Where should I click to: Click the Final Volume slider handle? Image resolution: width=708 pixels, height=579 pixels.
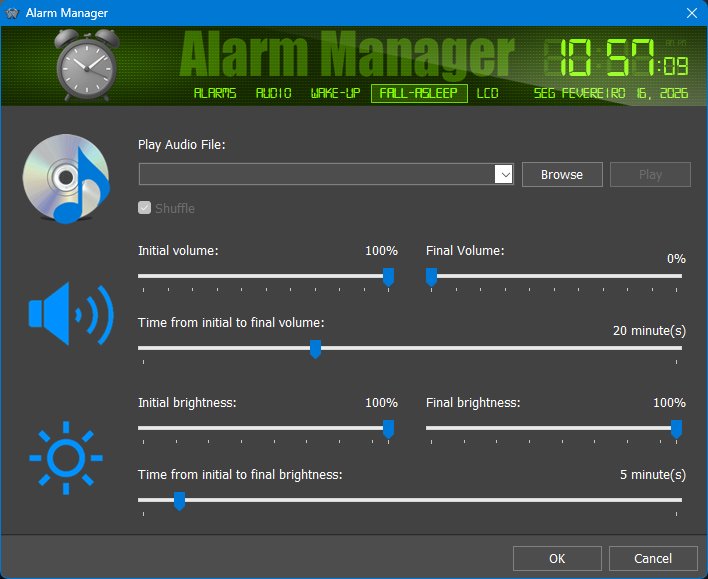click(x=431, y=277)
